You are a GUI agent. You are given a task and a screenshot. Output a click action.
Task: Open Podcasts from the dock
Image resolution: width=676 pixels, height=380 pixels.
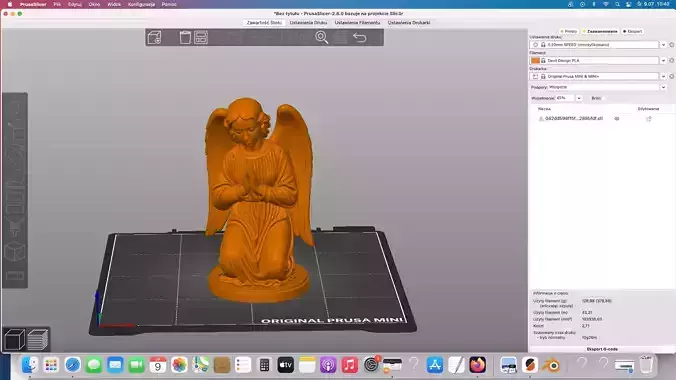(328, 365)
